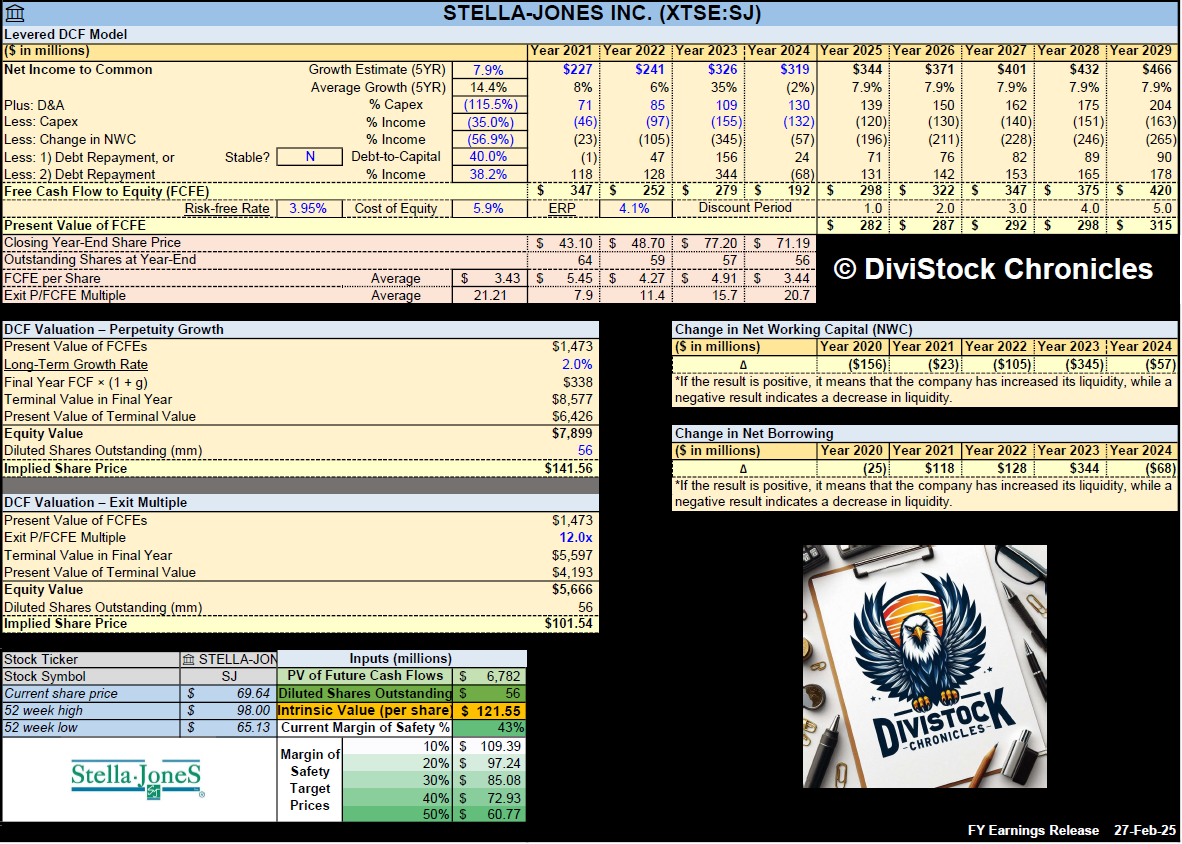Select the Current Margin of Safety 43% cell

(490, 728)
